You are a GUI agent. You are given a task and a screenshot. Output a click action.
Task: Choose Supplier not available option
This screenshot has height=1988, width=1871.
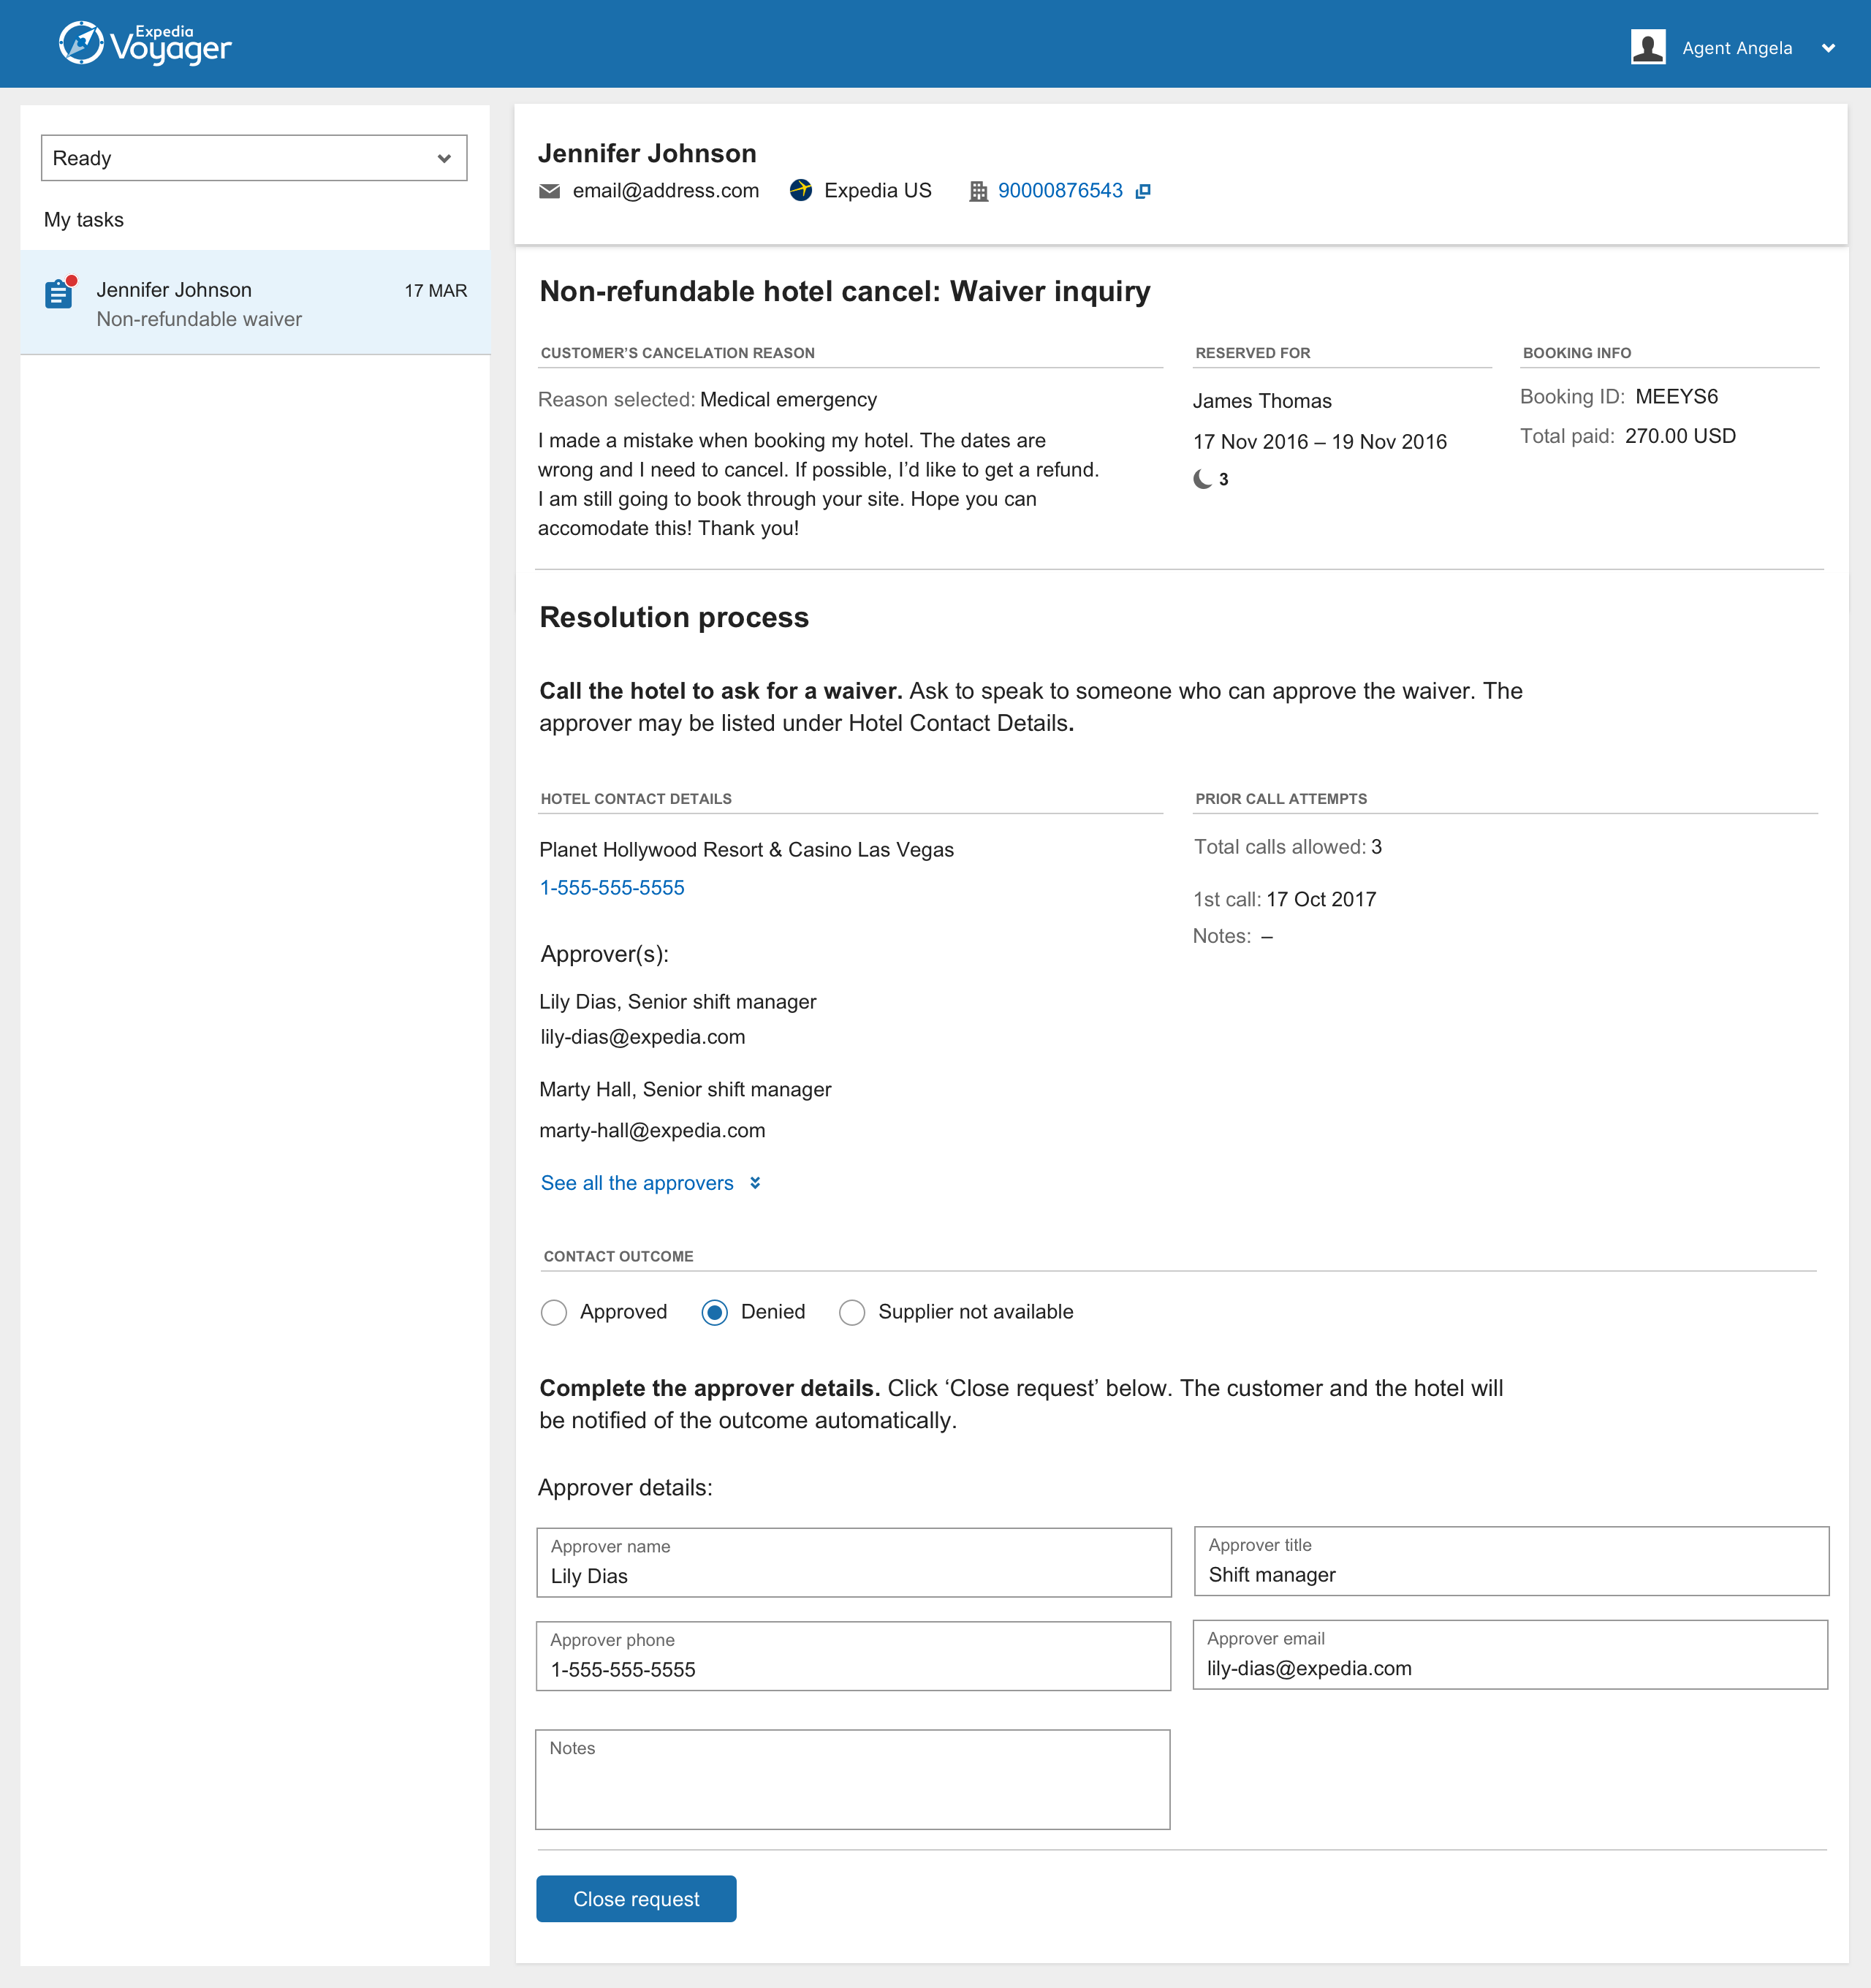tap(852, 1312)
